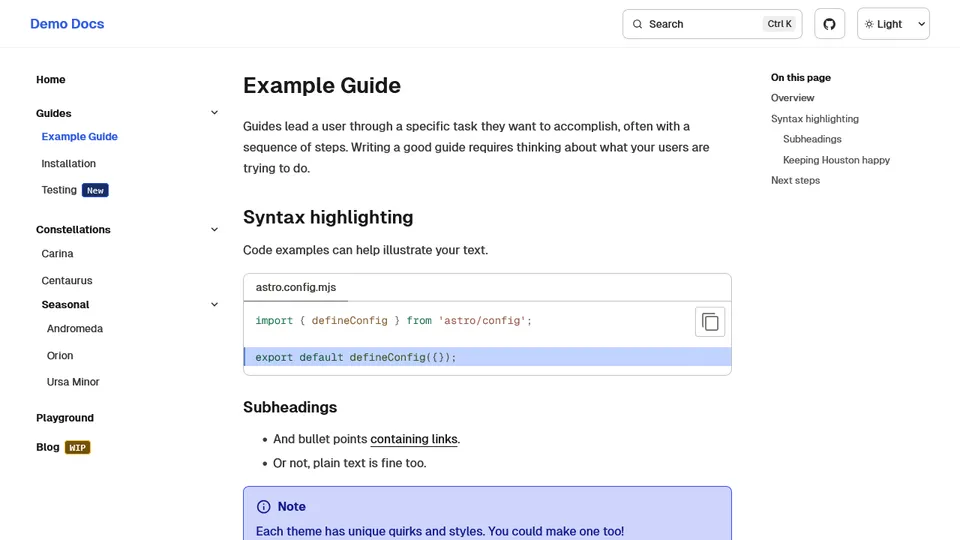The image size is (960, 540).
Task: Follow the "containing links" hyperlink
Action: 414,439
